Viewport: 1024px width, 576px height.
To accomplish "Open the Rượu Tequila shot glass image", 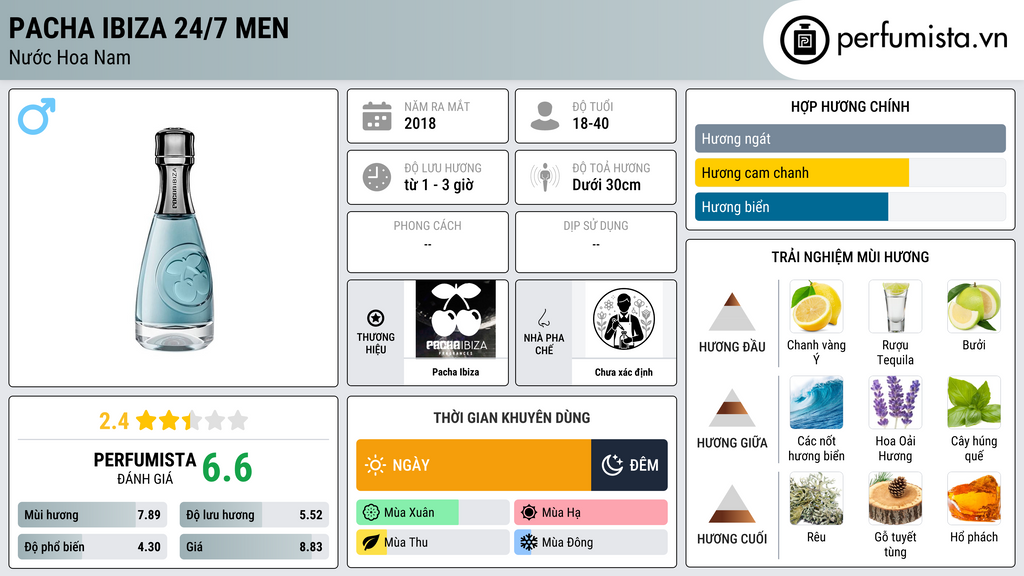I will point(895,306).
